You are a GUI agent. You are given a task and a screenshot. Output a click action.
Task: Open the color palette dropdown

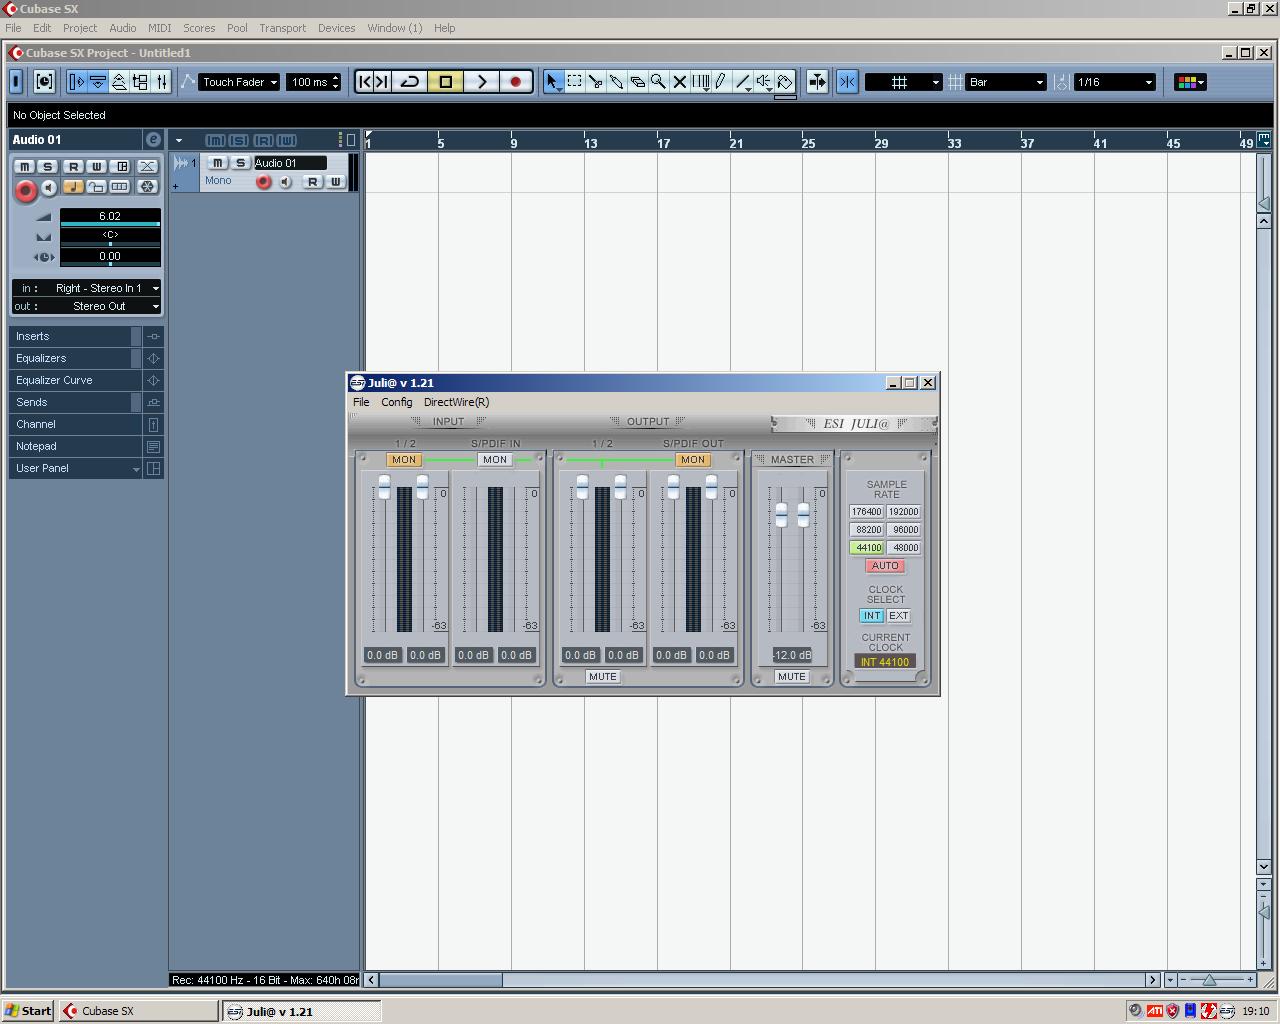(x=1190, y=82)
